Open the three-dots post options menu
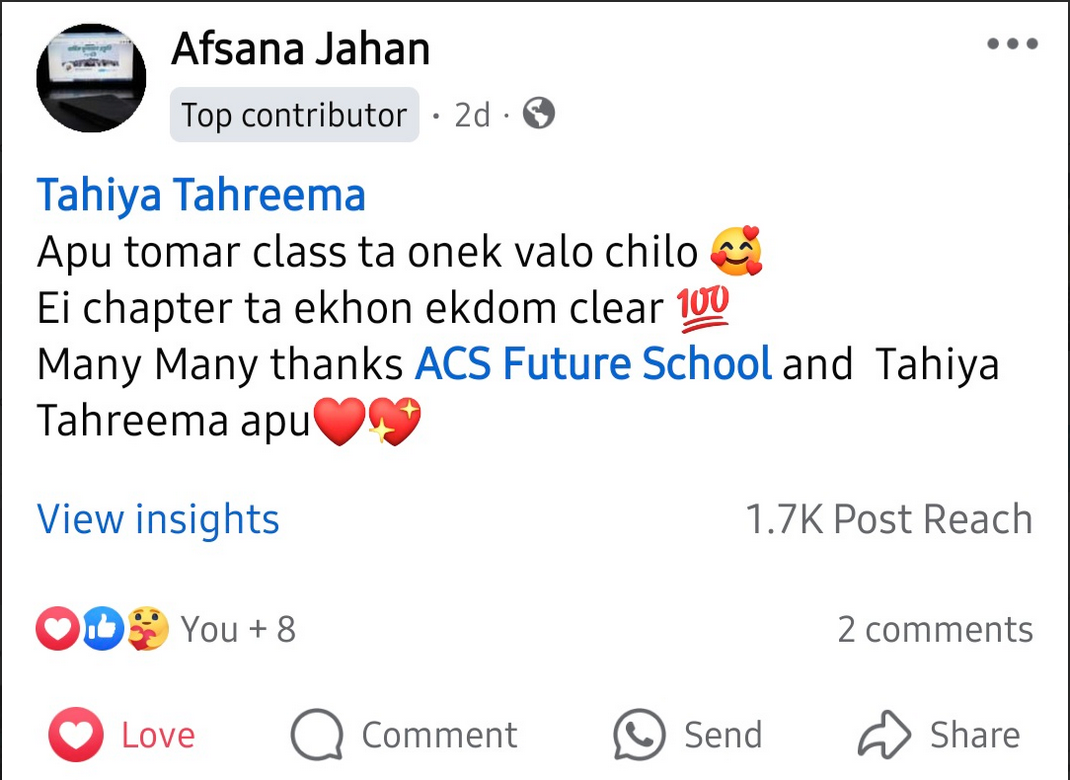Screen dimensions: 1070x780 1011,44
